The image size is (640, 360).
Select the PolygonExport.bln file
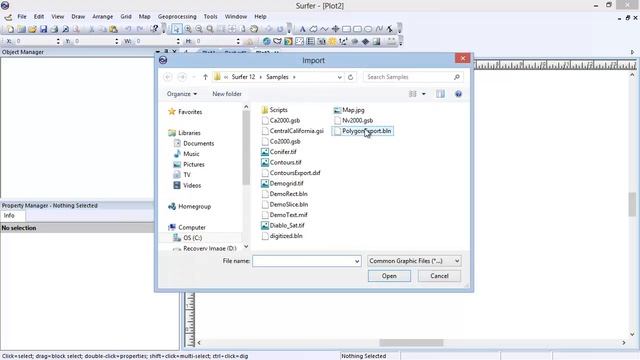(362, 131)
